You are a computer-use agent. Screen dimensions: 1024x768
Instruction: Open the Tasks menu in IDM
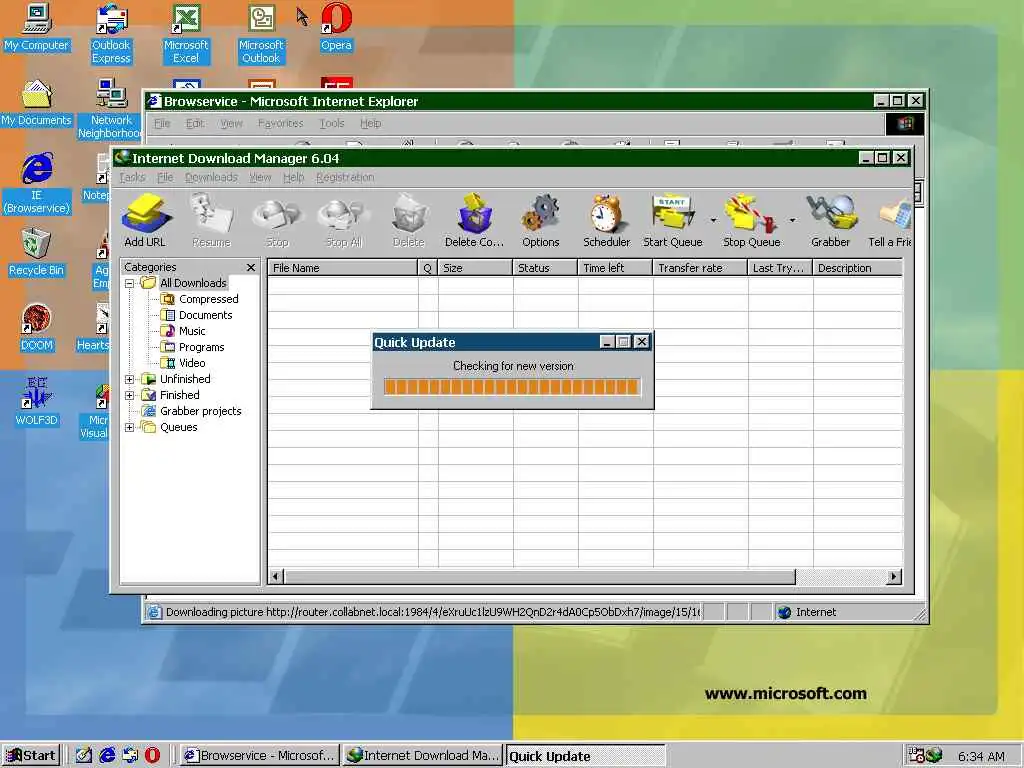click(x=133, y=177)
